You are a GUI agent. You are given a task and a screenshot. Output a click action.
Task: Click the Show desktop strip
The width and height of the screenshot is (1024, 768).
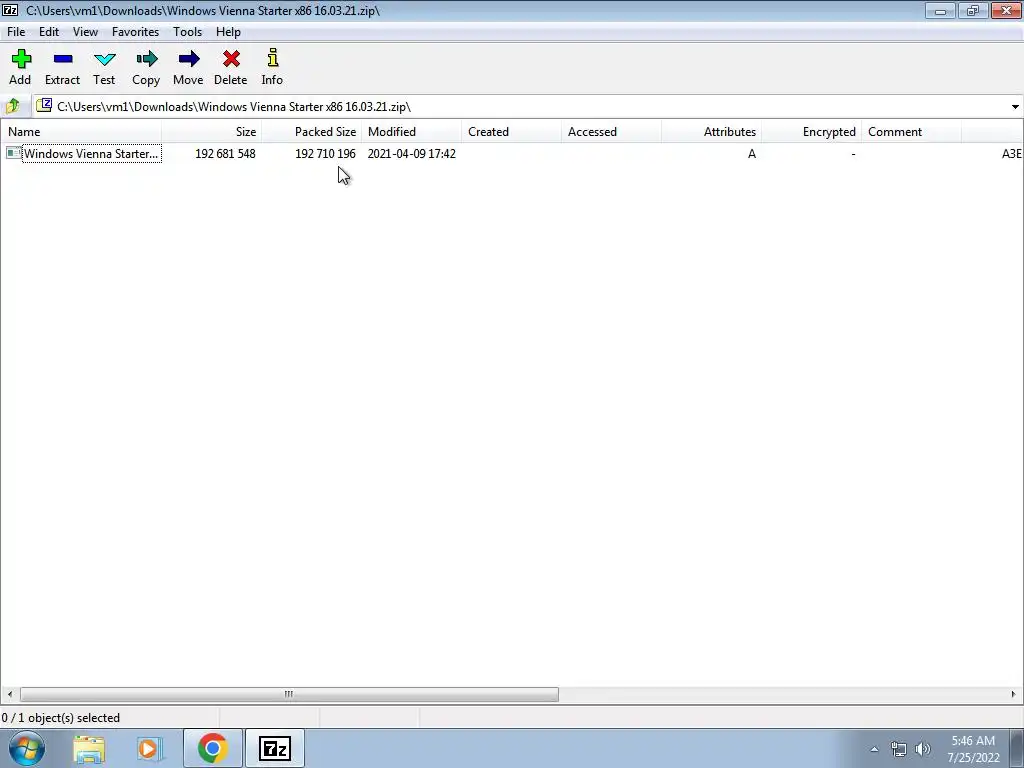tap(1017, 748)
